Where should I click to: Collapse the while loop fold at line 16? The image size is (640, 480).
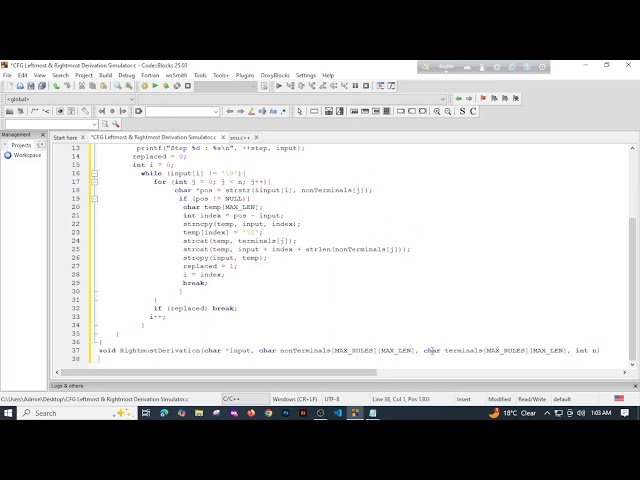point(95,173)
